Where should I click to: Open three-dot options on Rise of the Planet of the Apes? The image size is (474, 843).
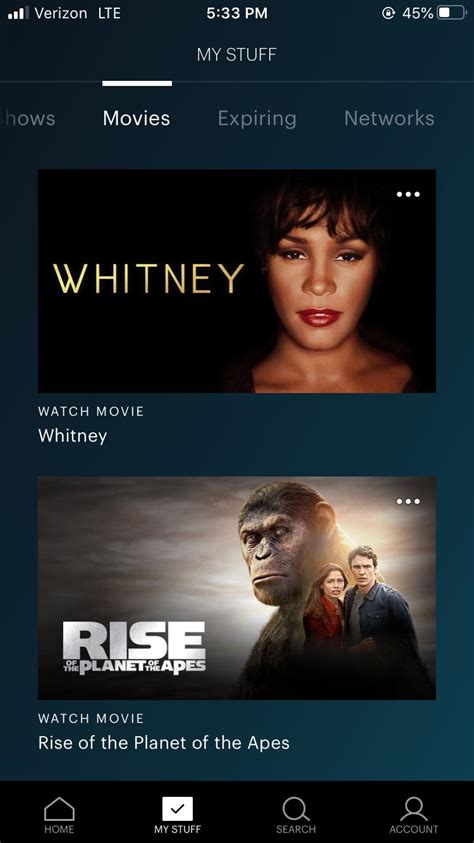pyautogui.click(x=408, y=501)
